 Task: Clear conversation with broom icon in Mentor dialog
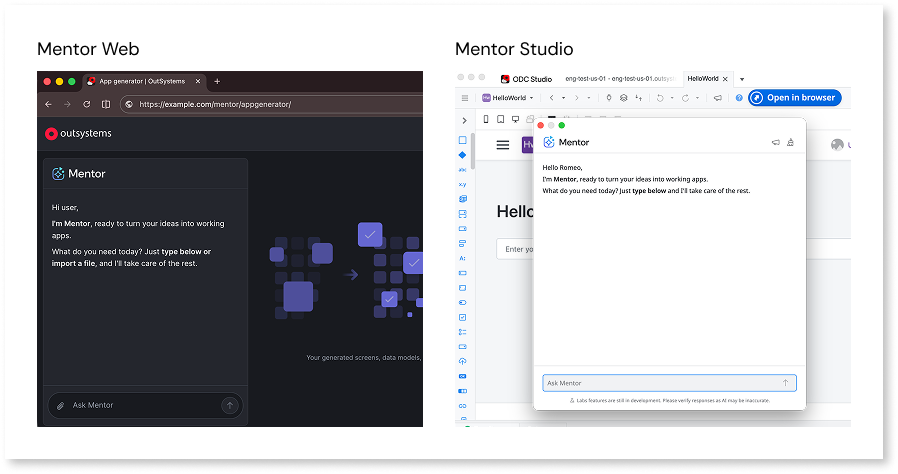click(x=790, y=143)
